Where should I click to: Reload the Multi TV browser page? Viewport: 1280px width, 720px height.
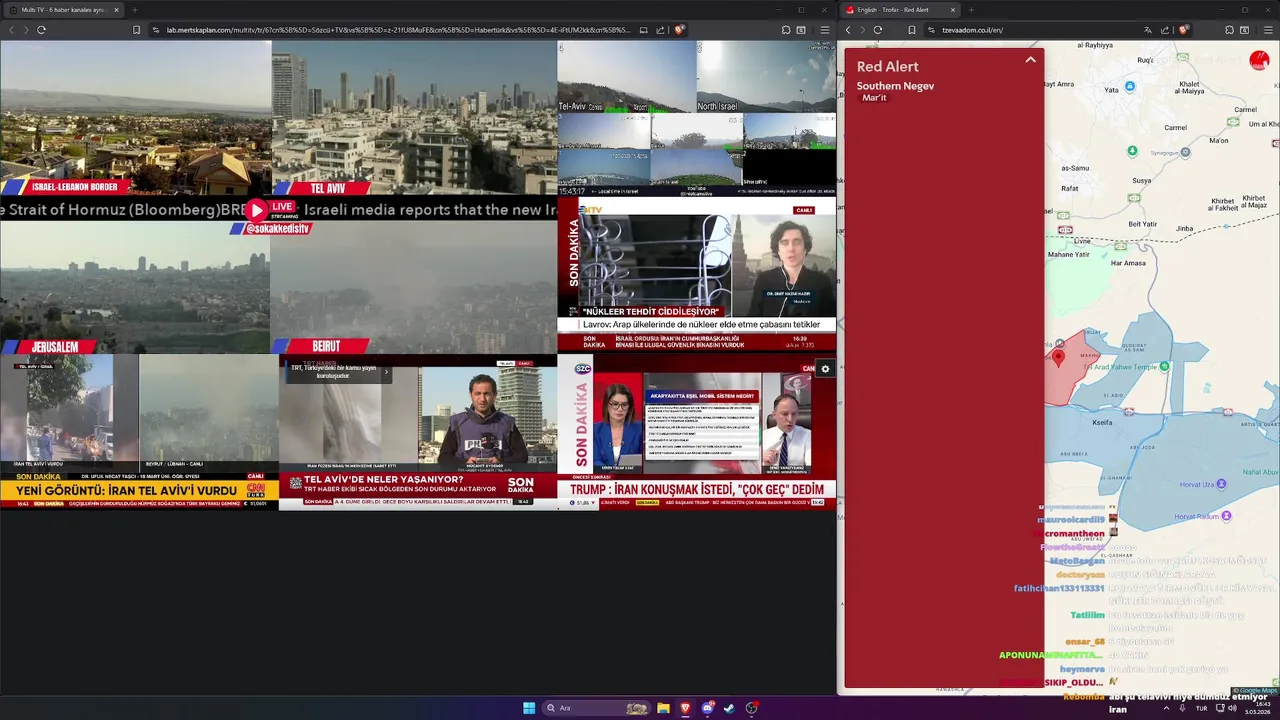[41, 30]
